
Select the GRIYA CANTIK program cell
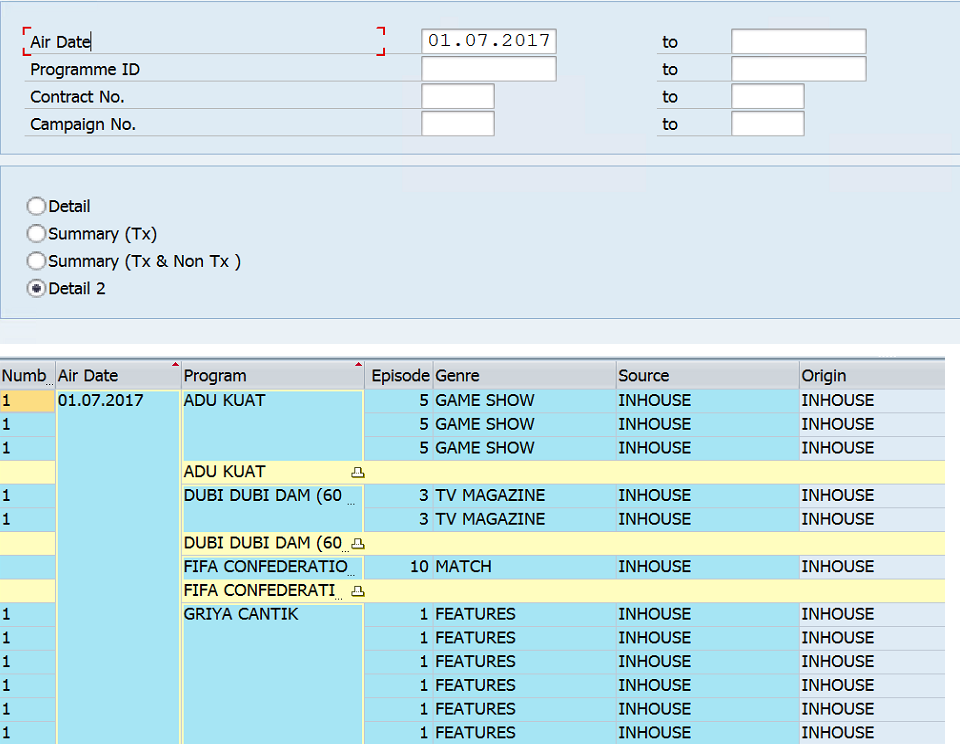click(x=272, y=673)
